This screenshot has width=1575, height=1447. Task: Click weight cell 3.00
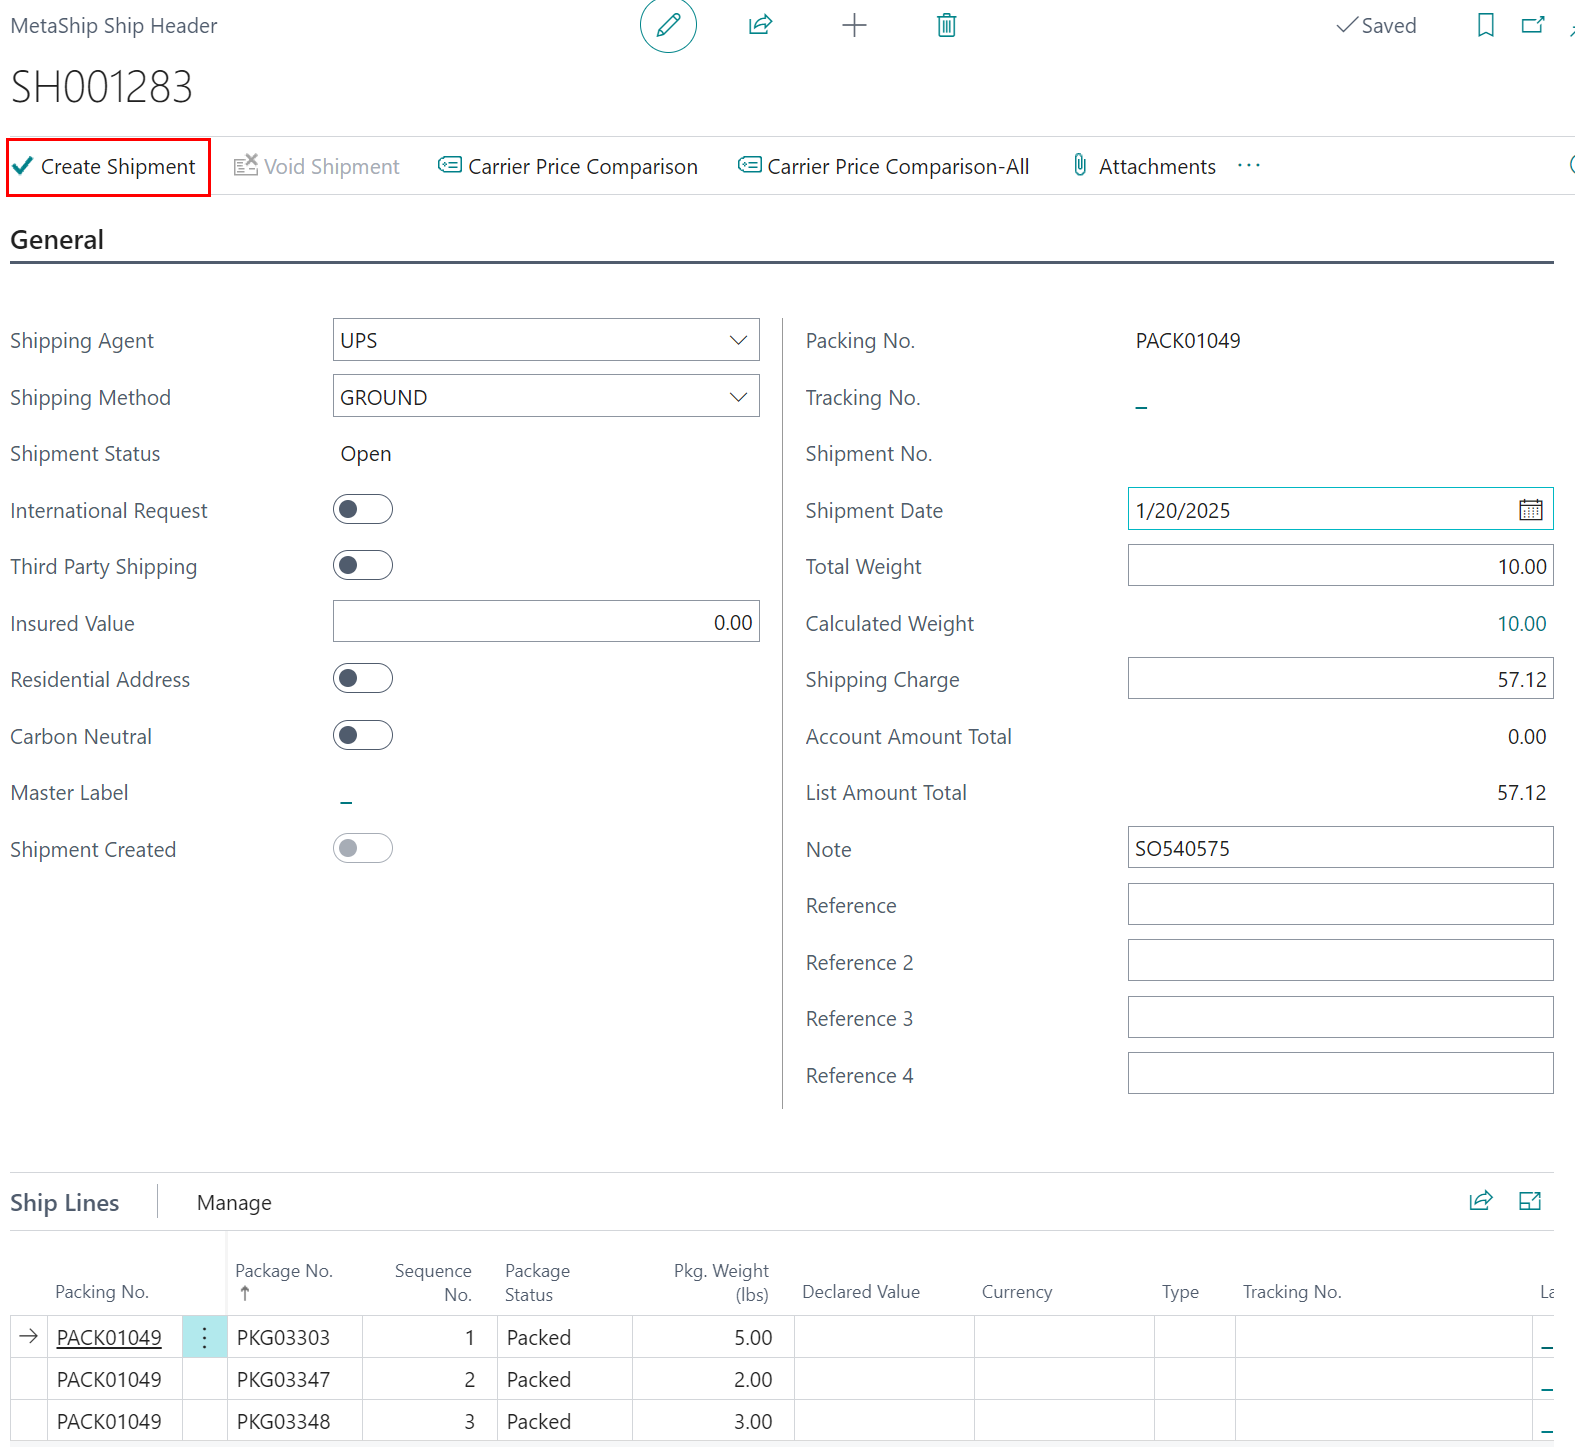pyautogui.click(x=714, y=1421)
